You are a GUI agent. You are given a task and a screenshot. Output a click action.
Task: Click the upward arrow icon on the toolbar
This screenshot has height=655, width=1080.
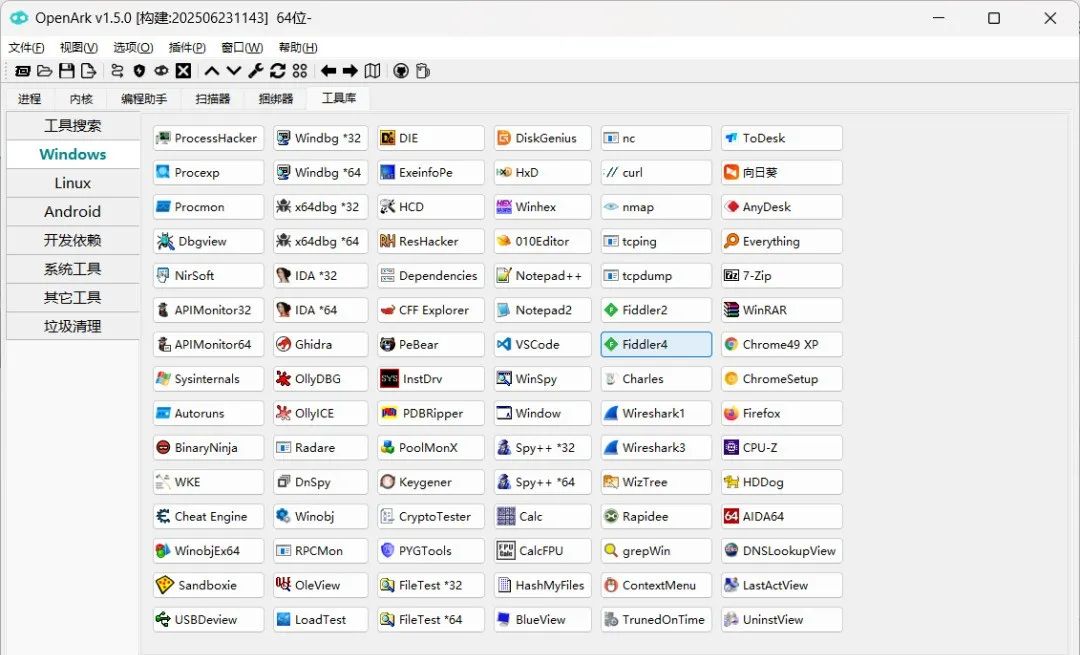tap(210, 71)
